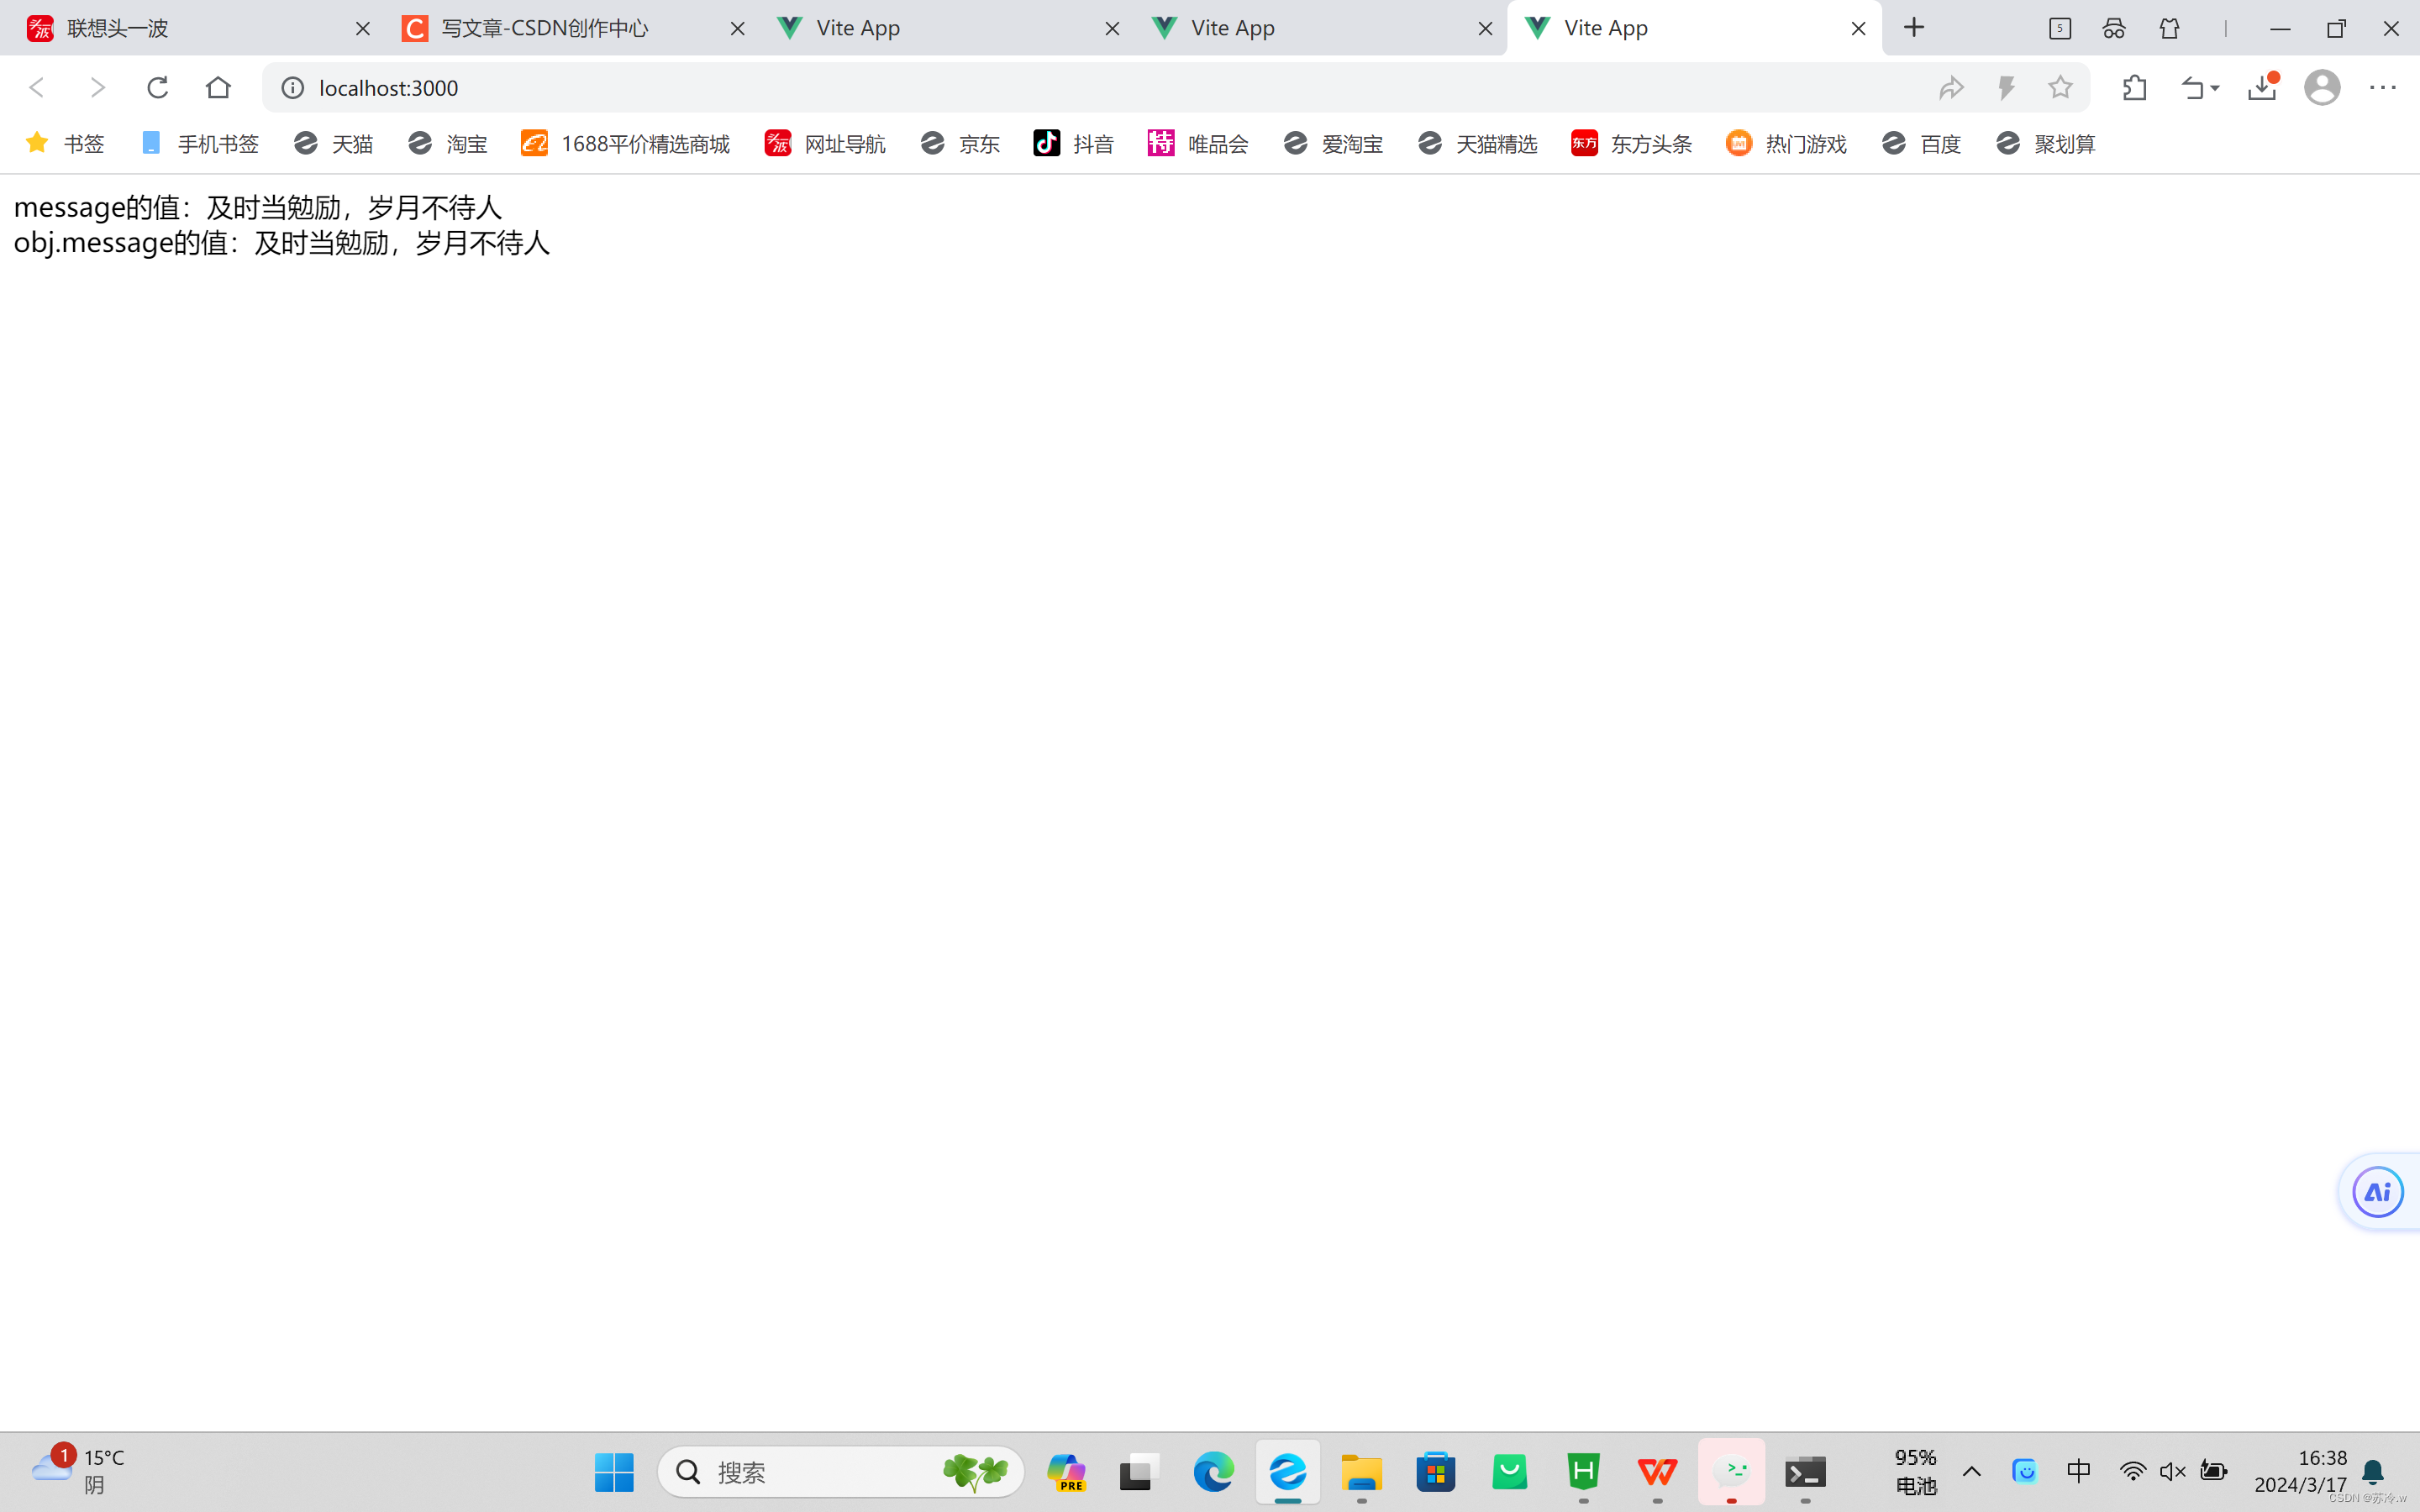The height and width of the screenshot is (1512, 2420).
Task: Reload the current page
Action: (x=157, y=88)
